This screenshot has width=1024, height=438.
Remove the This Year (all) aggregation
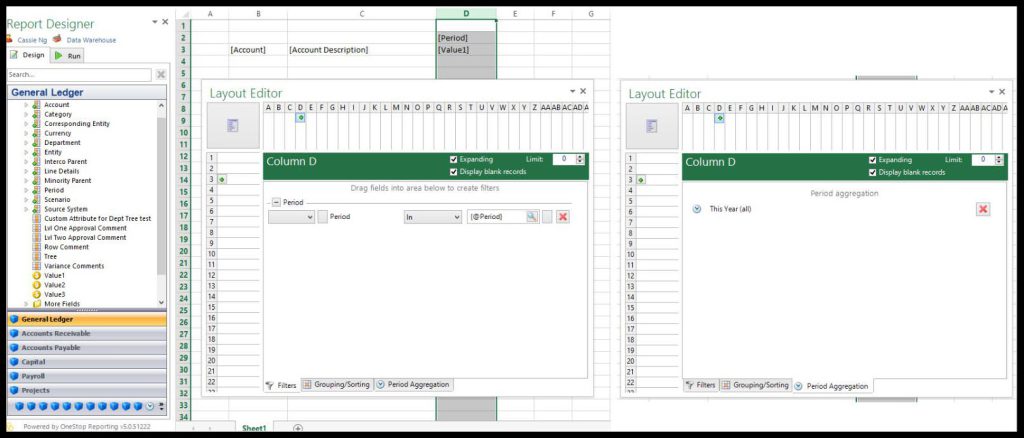point(982,209)
